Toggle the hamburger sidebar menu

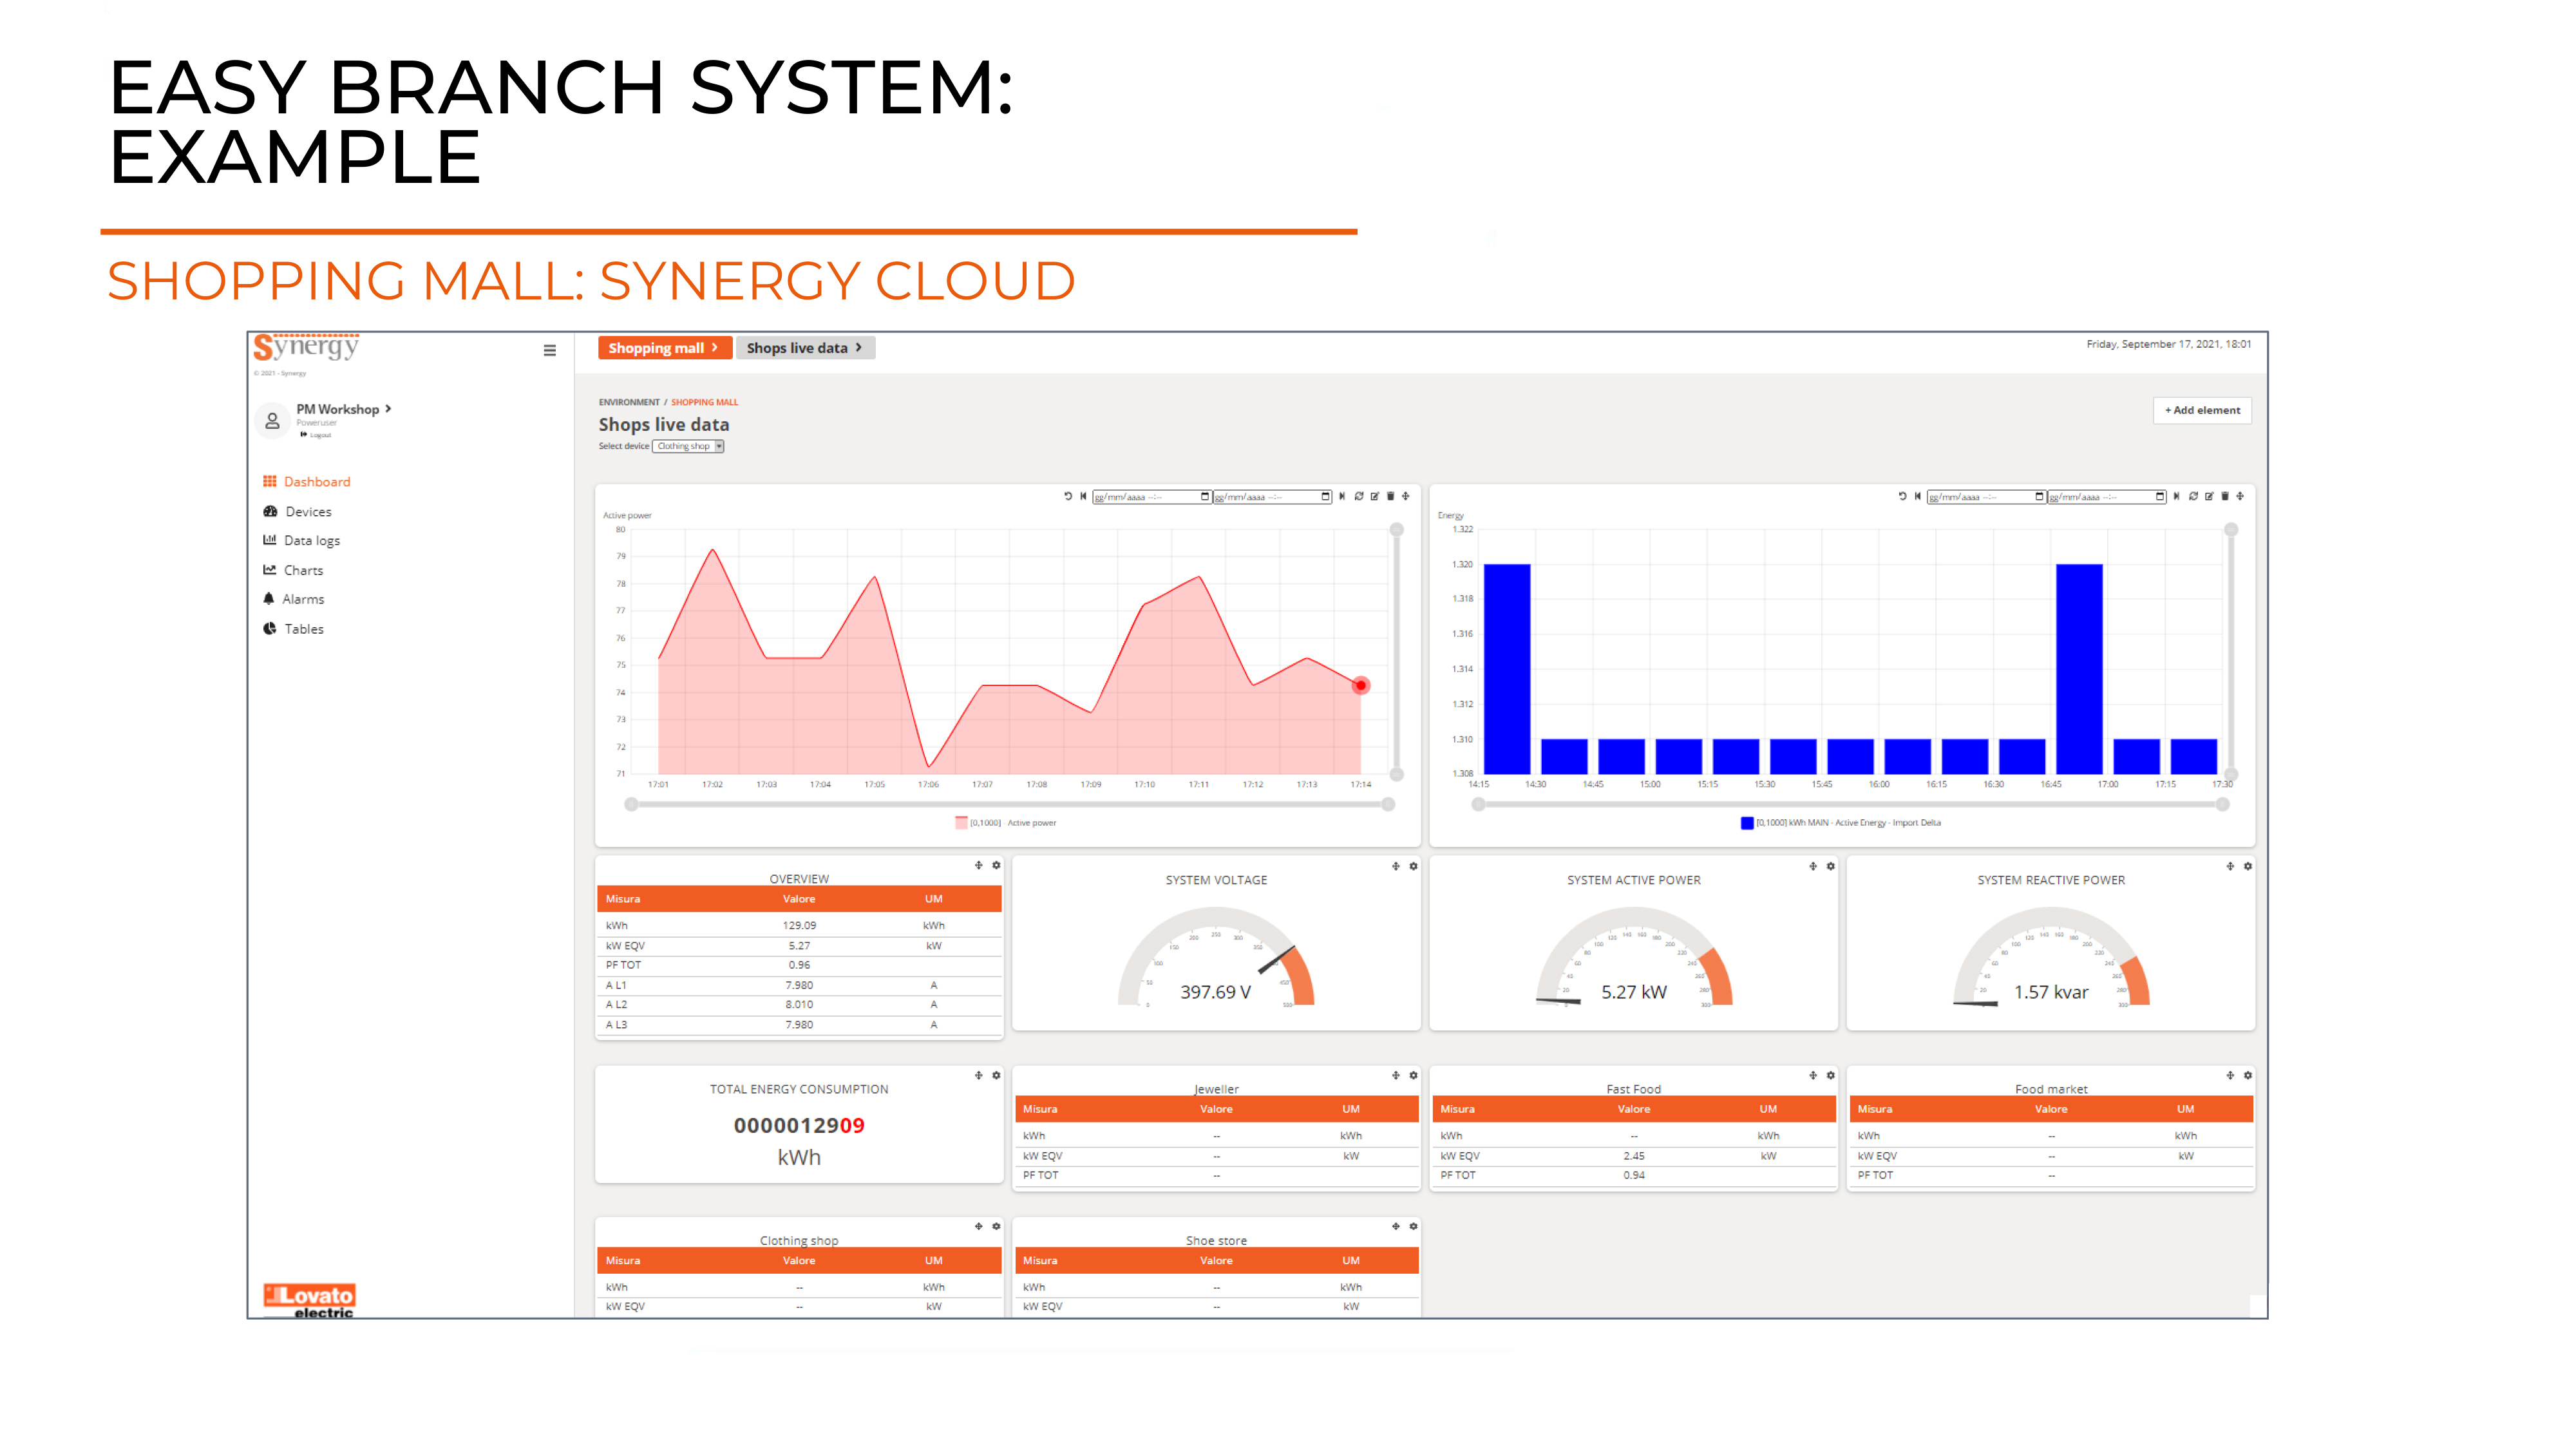[x=549, y=350]
